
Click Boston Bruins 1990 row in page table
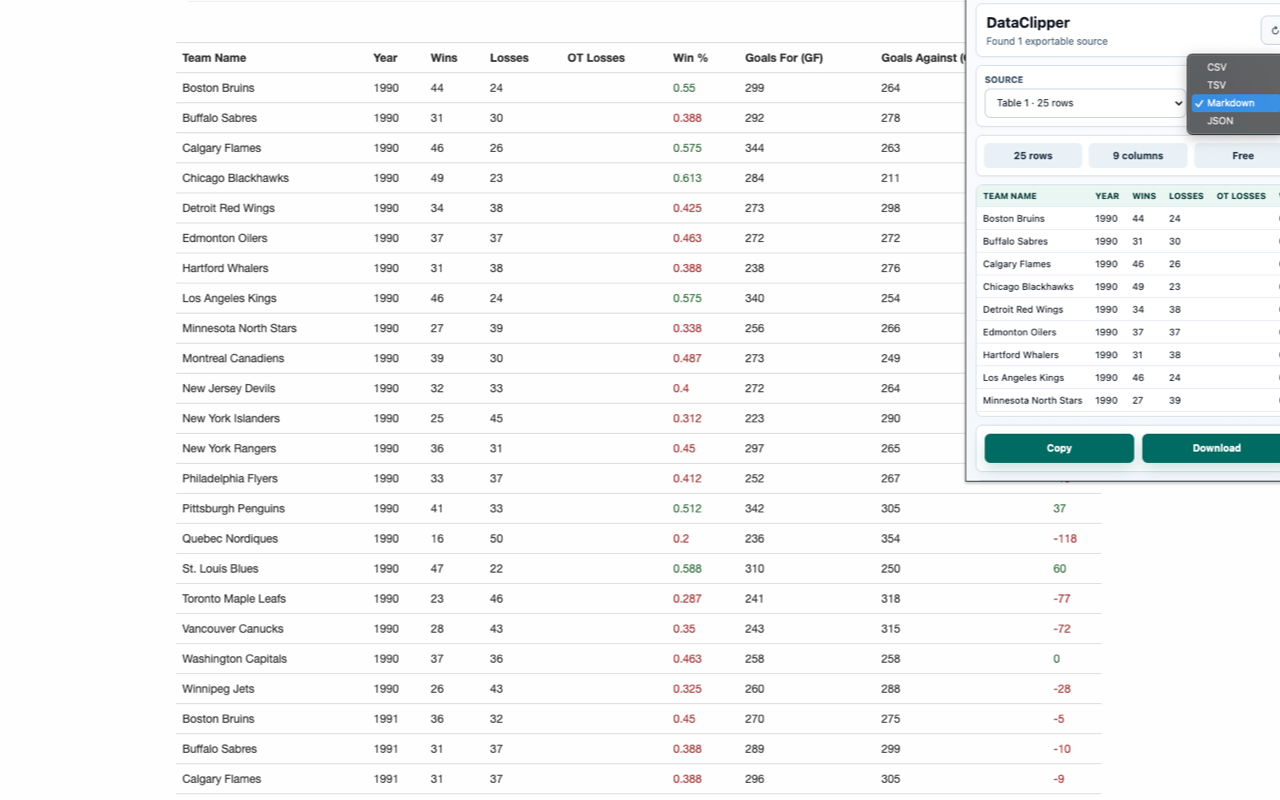570,88
